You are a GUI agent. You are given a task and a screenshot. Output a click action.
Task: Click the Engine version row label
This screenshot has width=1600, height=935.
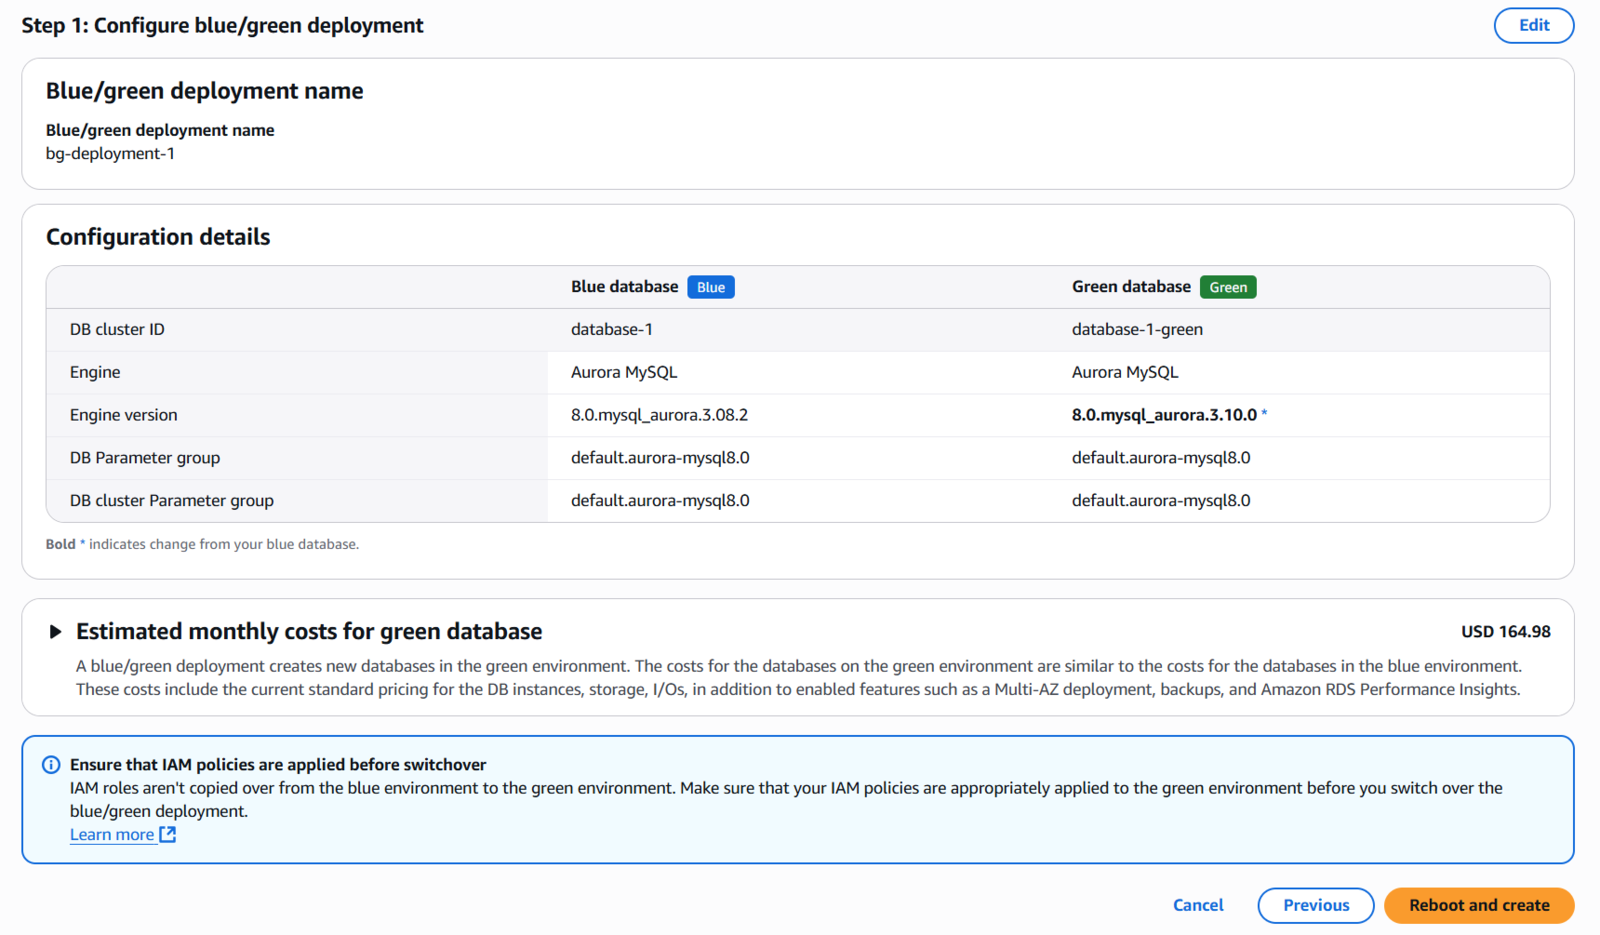click(x=124, y=415)
